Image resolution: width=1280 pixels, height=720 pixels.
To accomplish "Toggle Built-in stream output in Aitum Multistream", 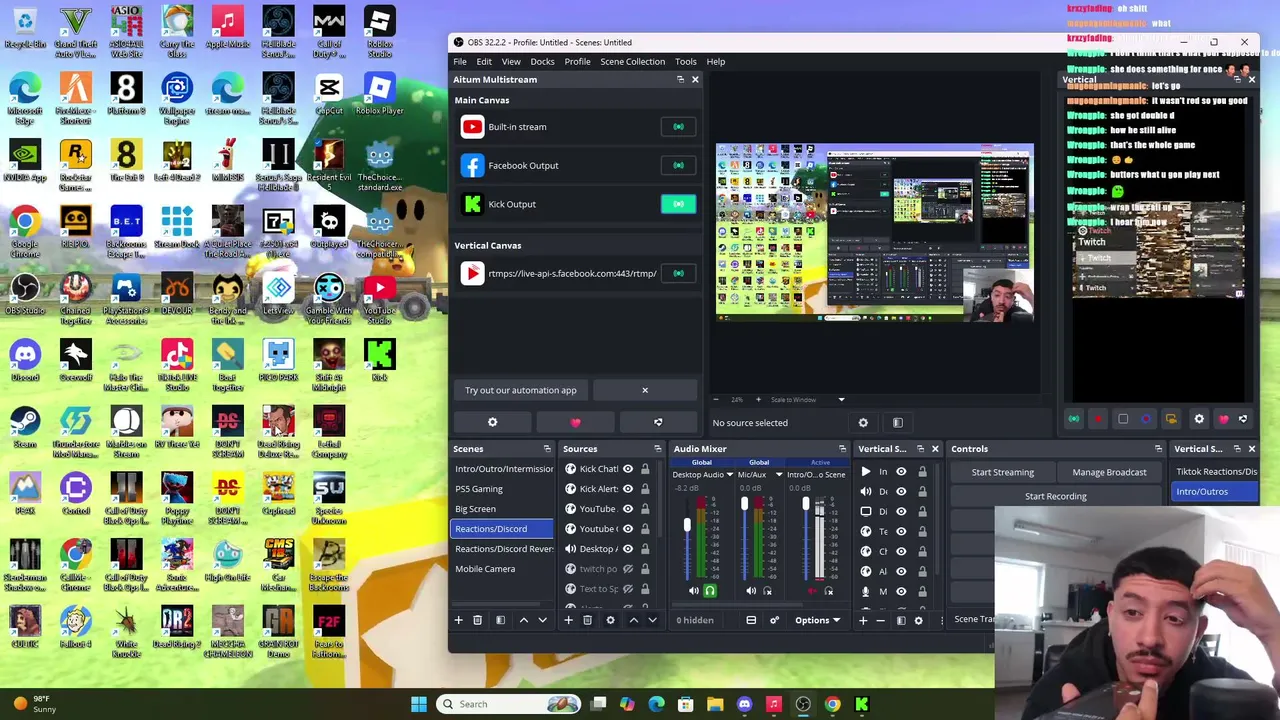I will point(678,127).
